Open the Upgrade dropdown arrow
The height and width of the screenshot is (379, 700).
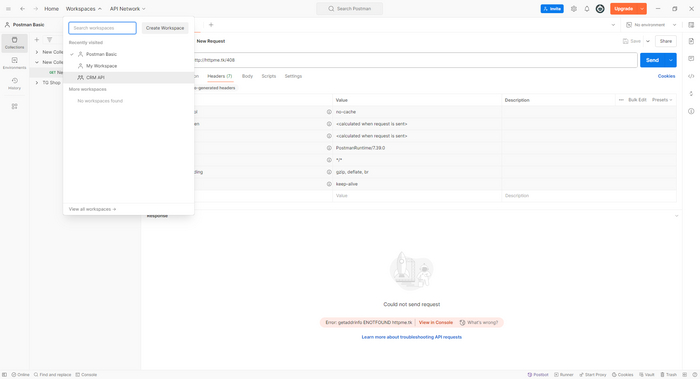click(642, 8)
